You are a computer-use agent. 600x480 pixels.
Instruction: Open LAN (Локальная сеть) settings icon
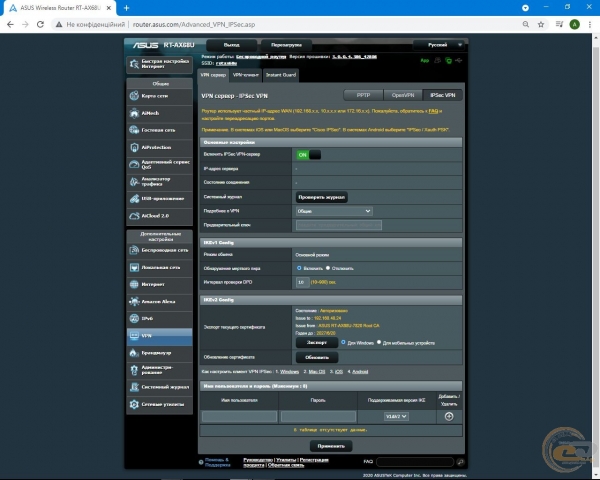pos(134,267)
